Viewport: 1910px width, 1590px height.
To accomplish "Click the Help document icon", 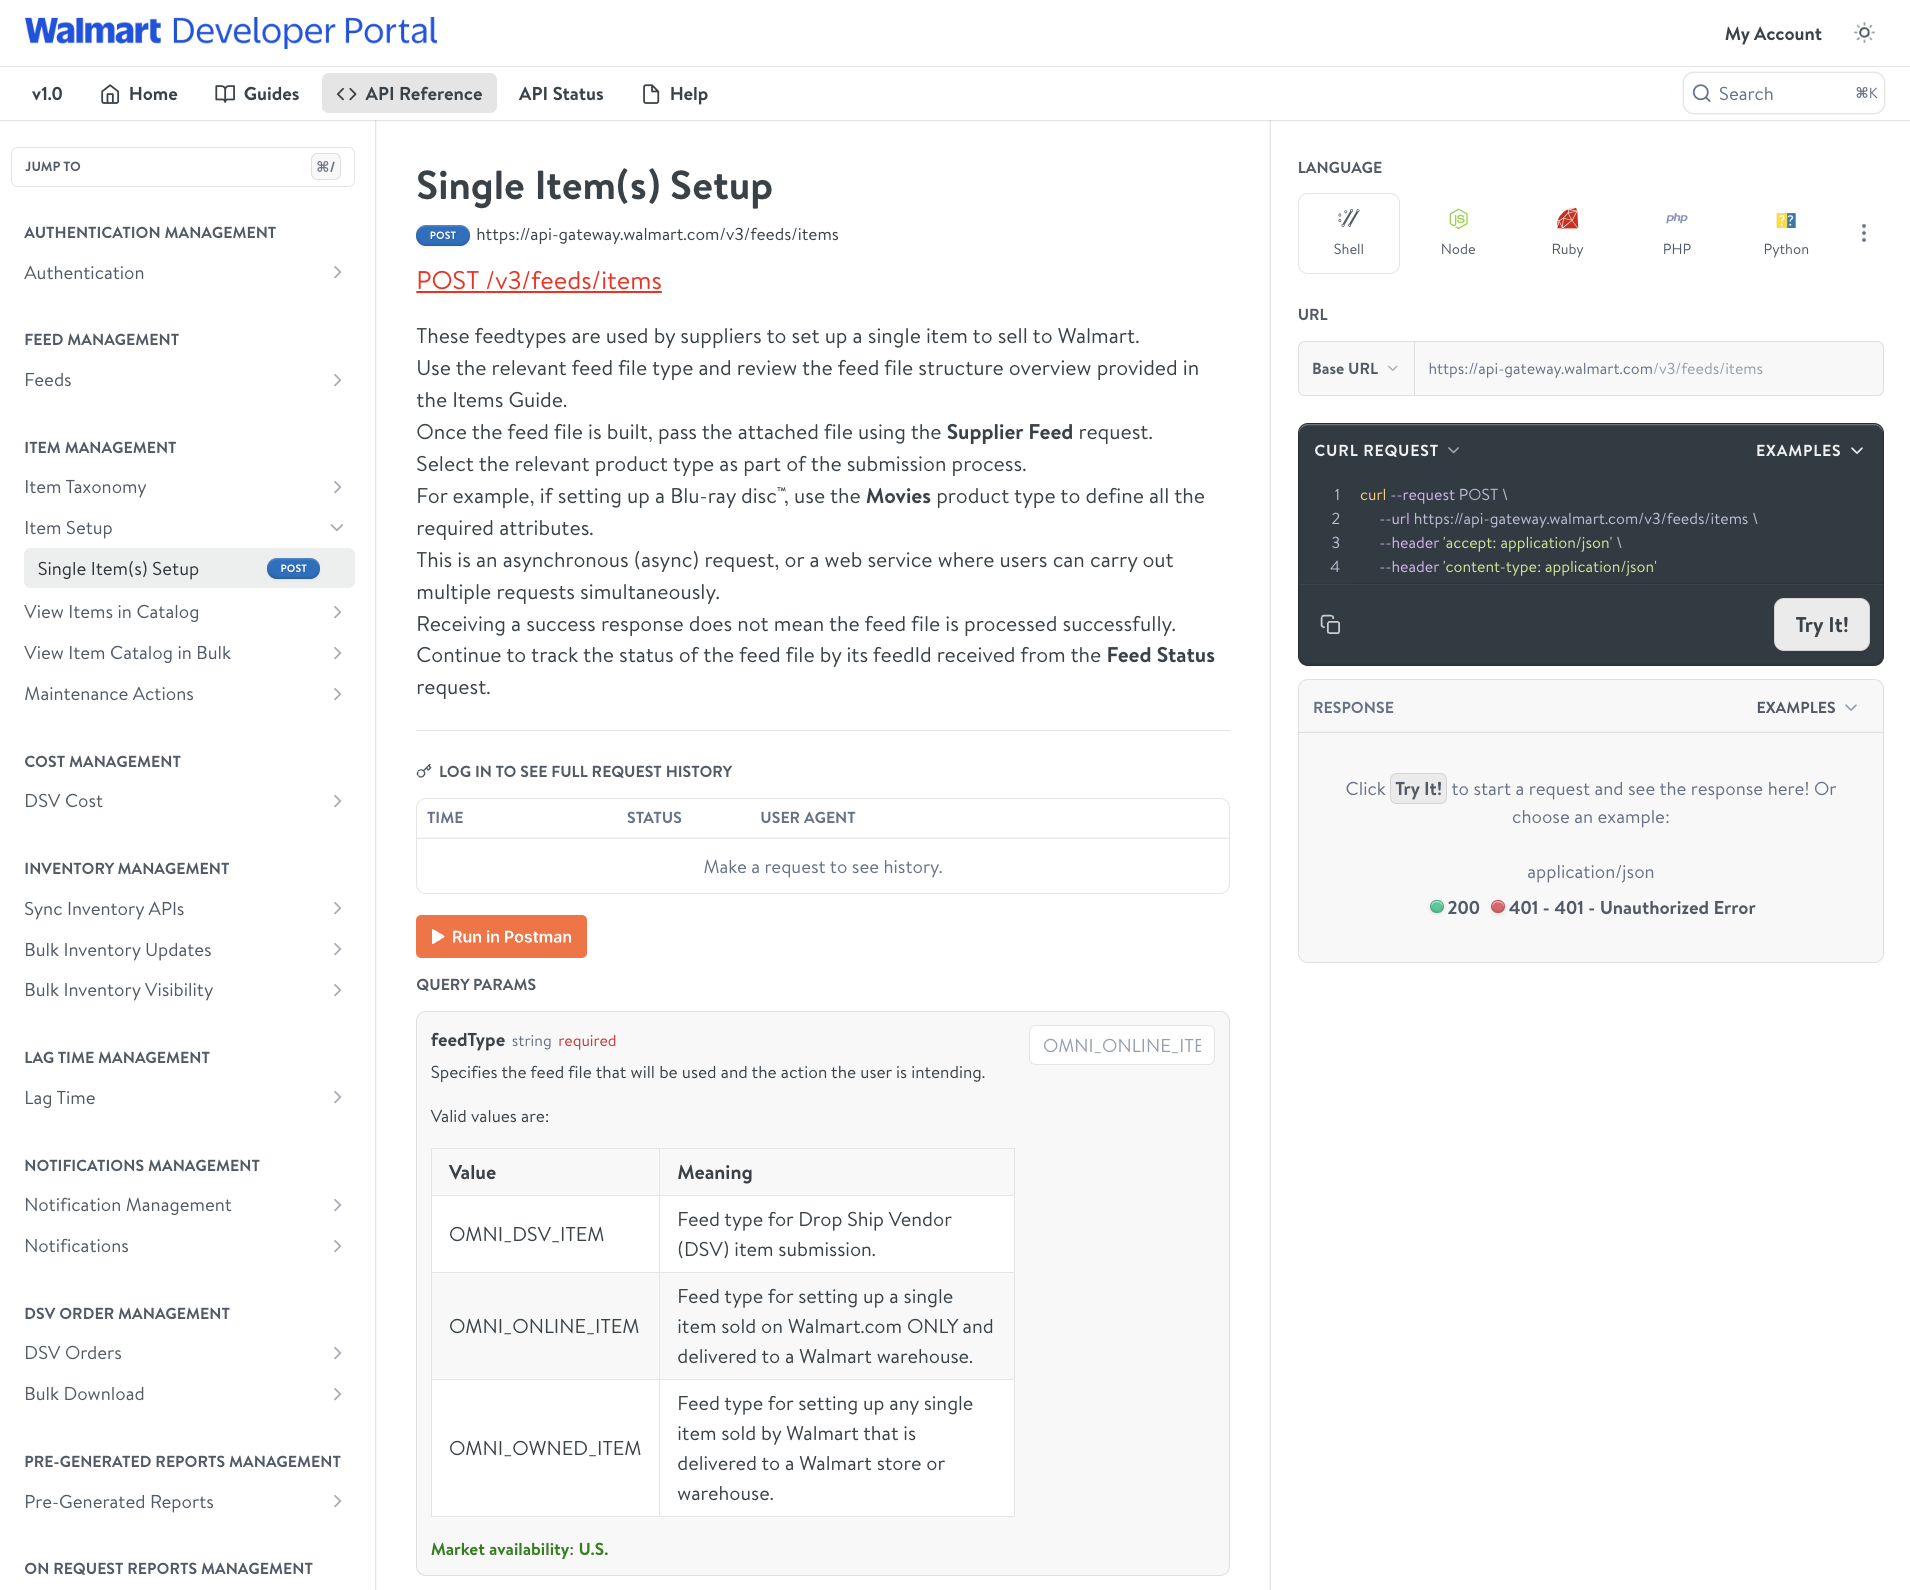I will 651,94.
